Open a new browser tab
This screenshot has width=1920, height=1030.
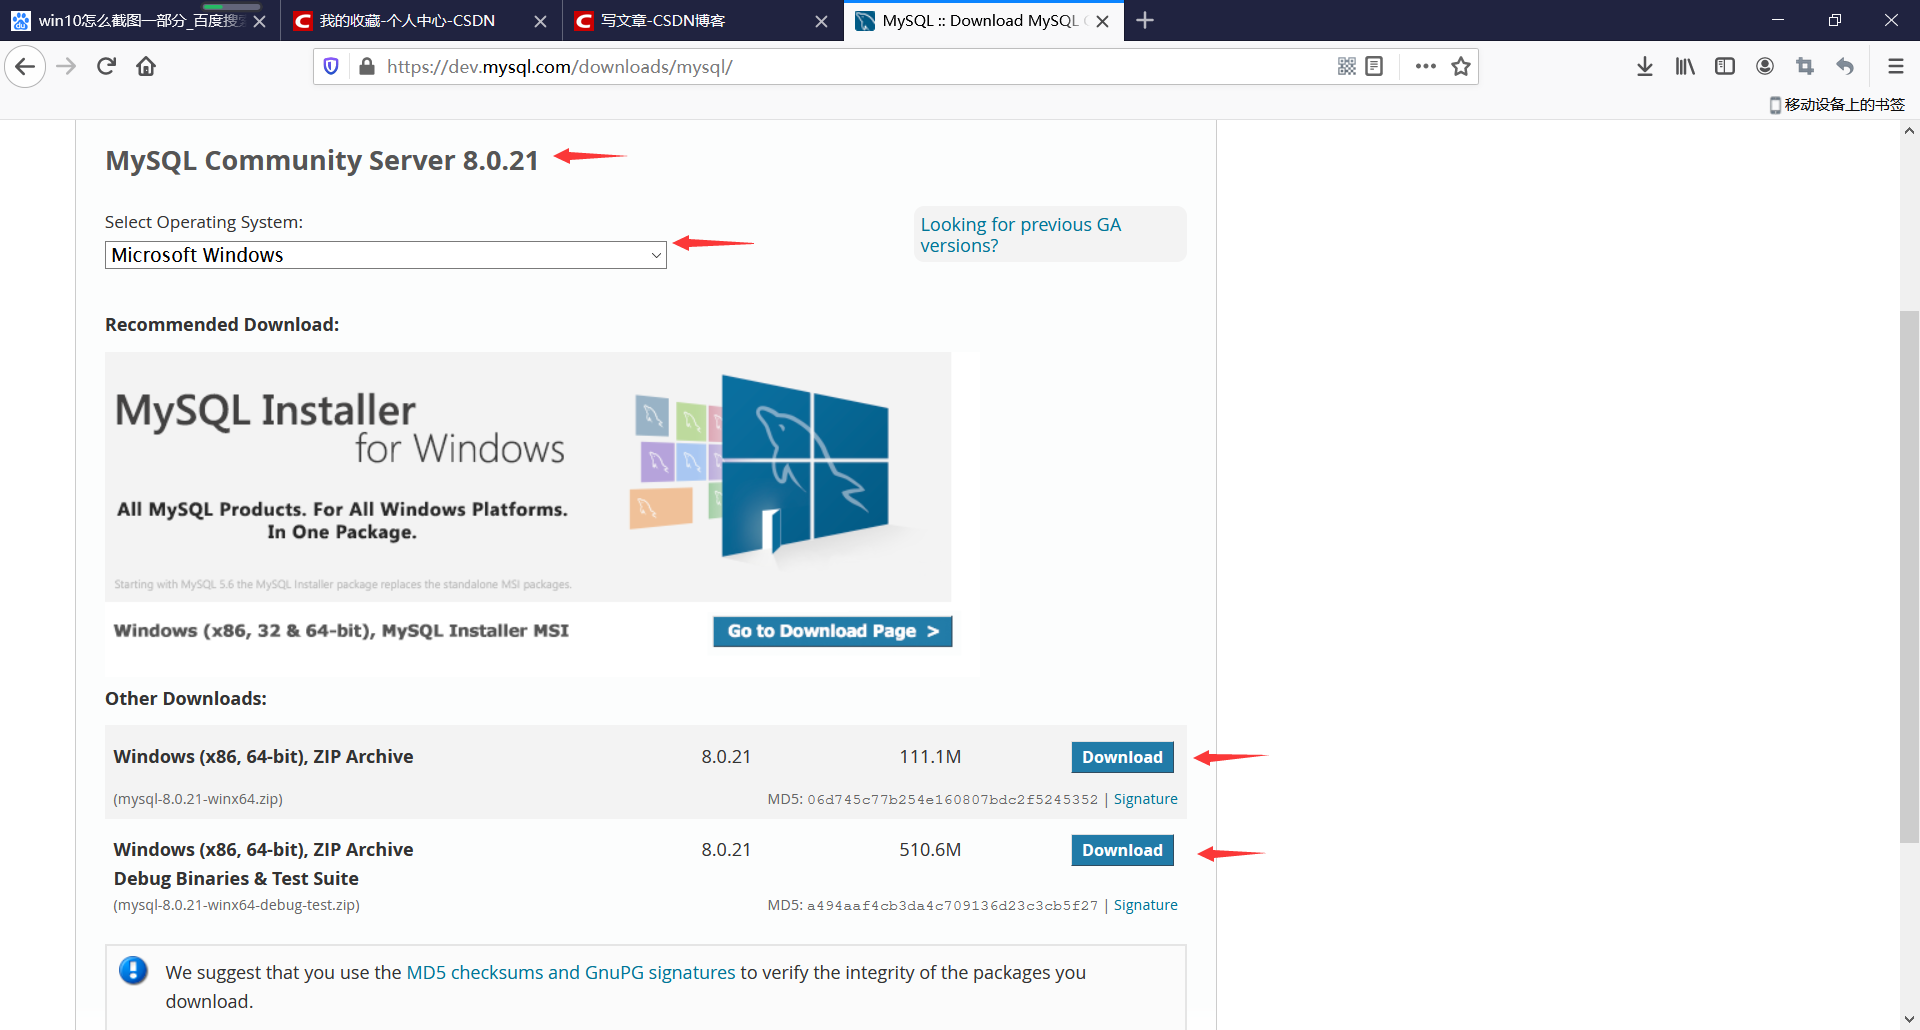[x=1145, y=20]
